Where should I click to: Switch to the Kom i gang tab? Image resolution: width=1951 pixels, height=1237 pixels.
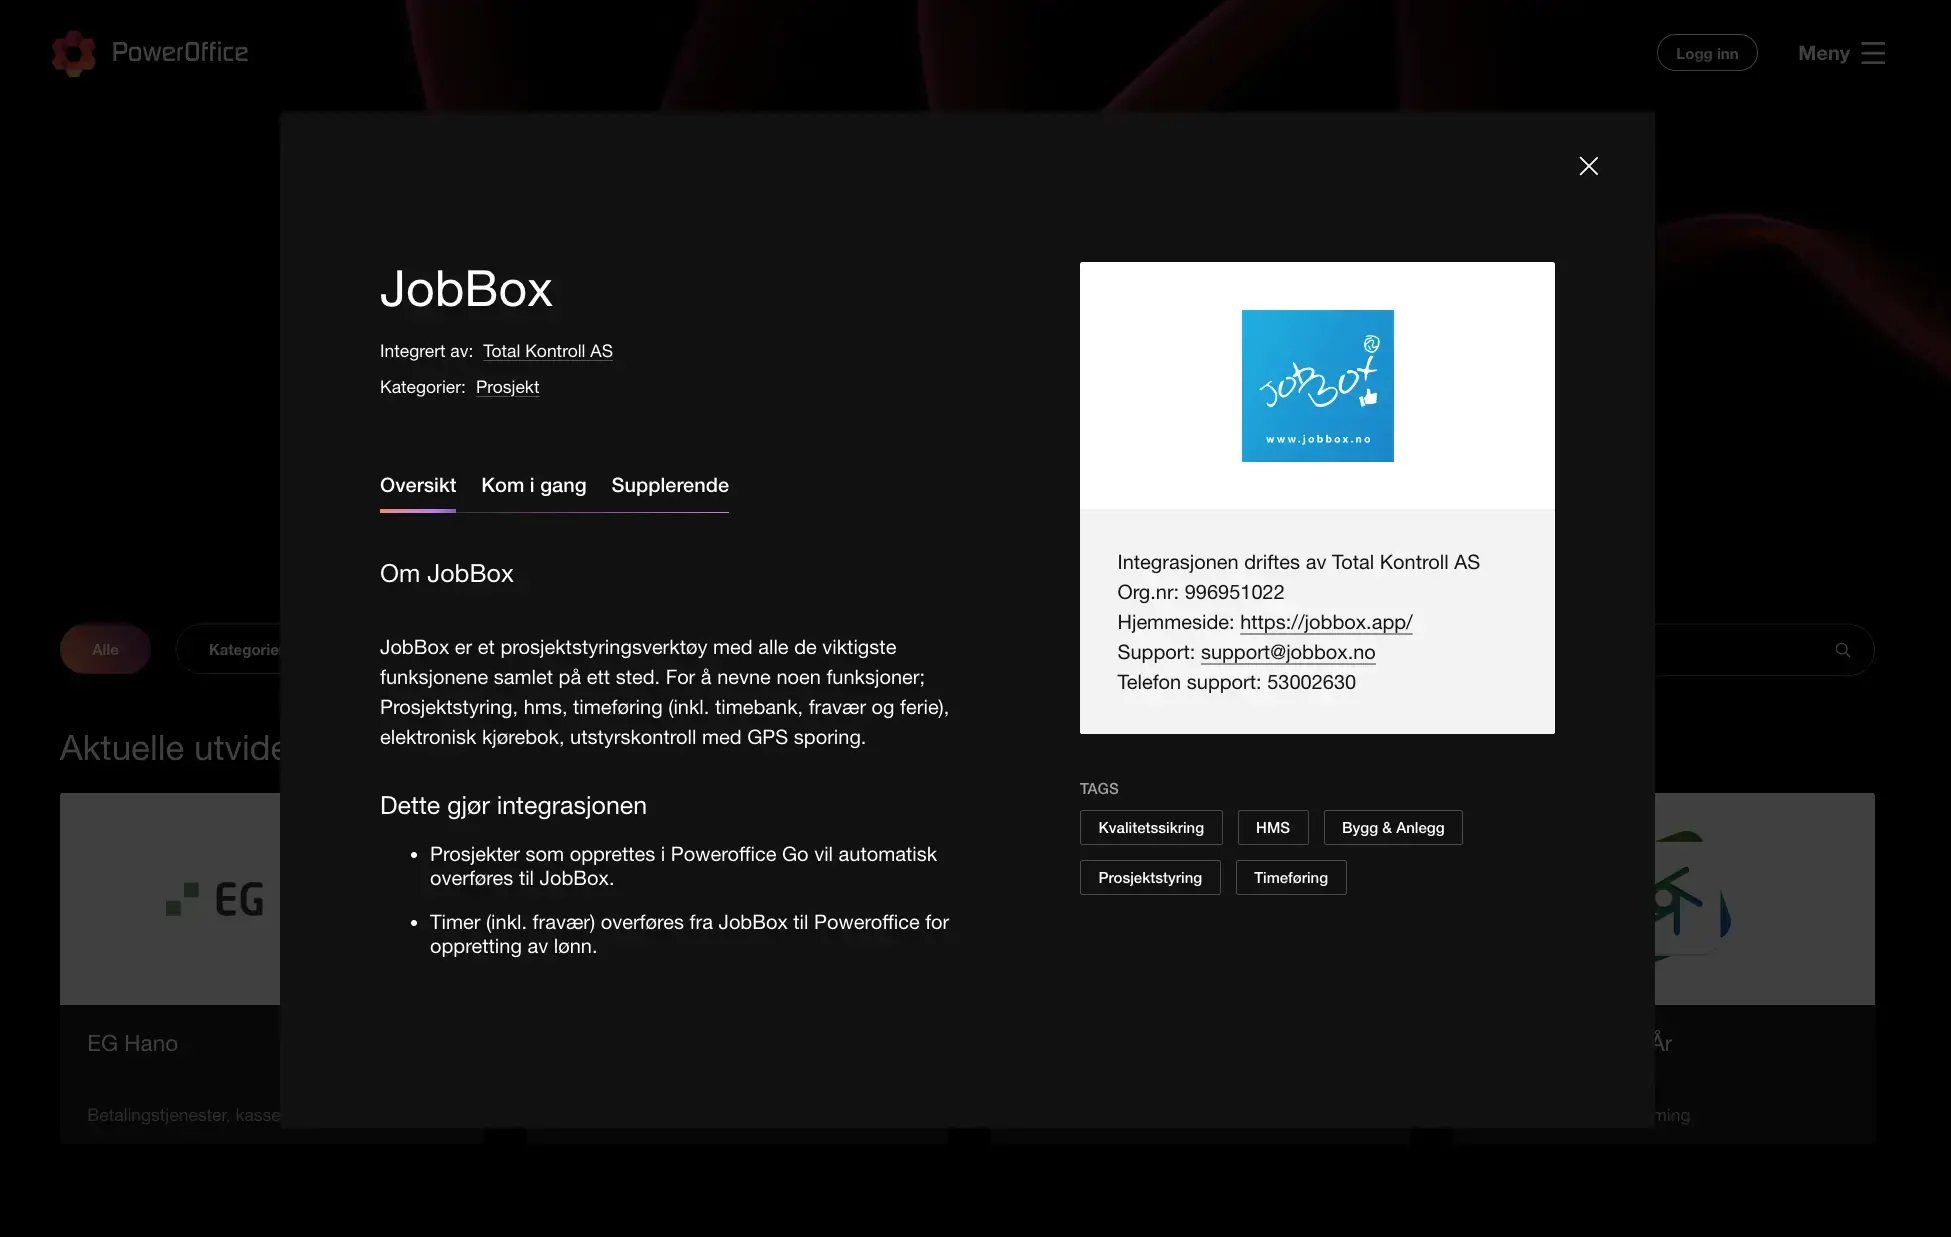(534, 485)
